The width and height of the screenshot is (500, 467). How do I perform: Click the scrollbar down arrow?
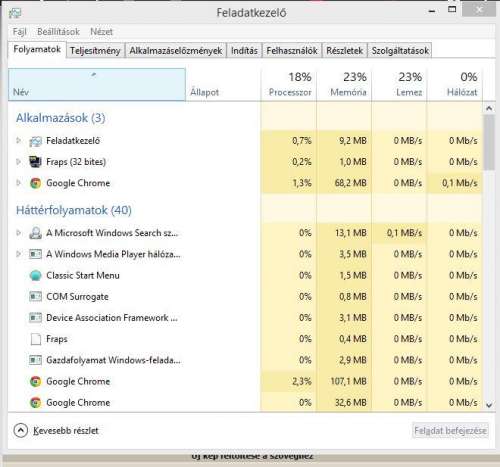pos(489,405)
